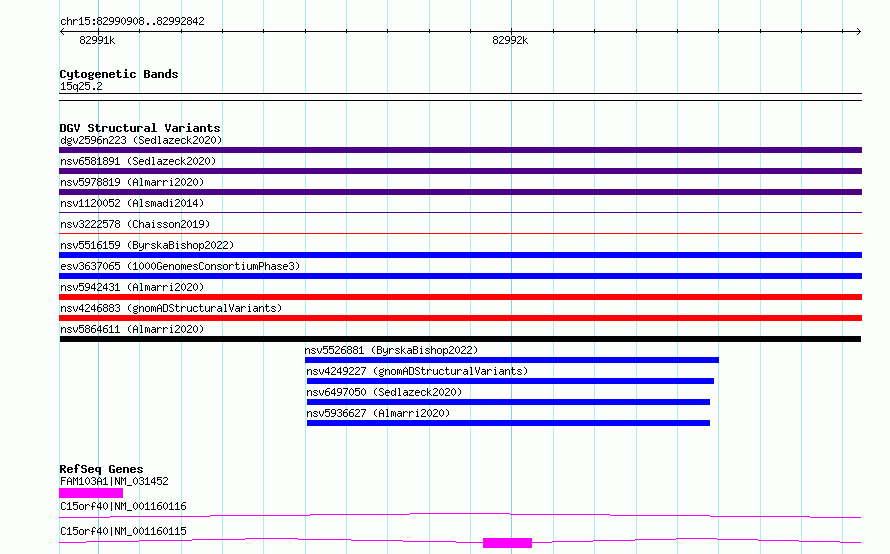Open the nsv5978819 (Almarri2020) variant bar
The width and height of the screenshot is (890, 554).
point(460,192)
